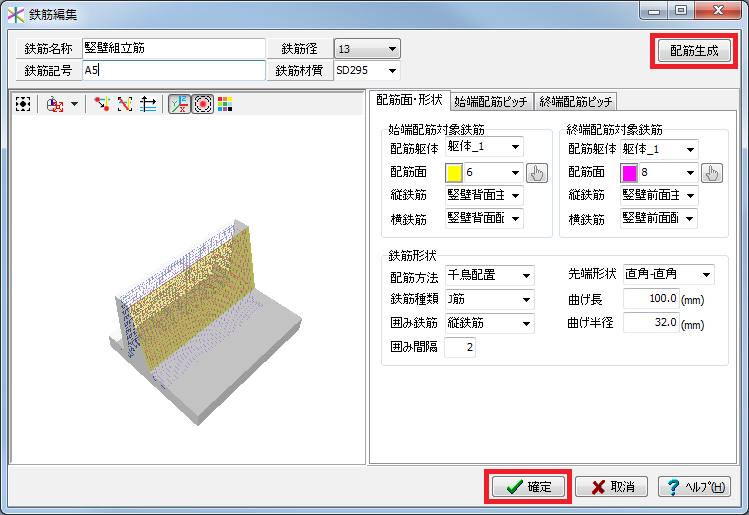749x515 pixels.
Task: Click the app icon in title bar
Action: pyautogui.click(x=15, y=14)
